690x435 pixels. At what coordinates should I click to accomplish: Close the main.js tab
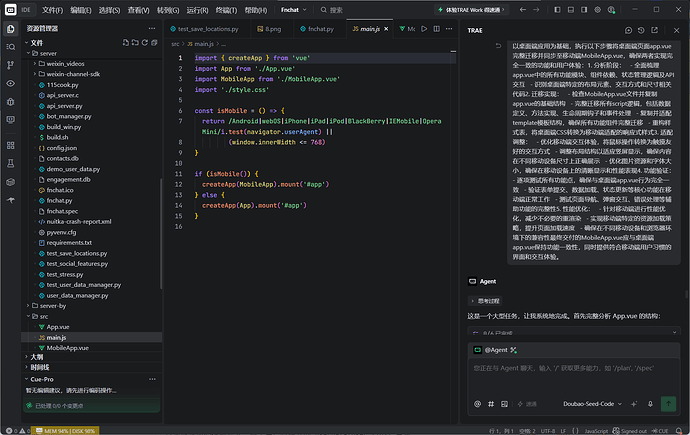[386, 29]
